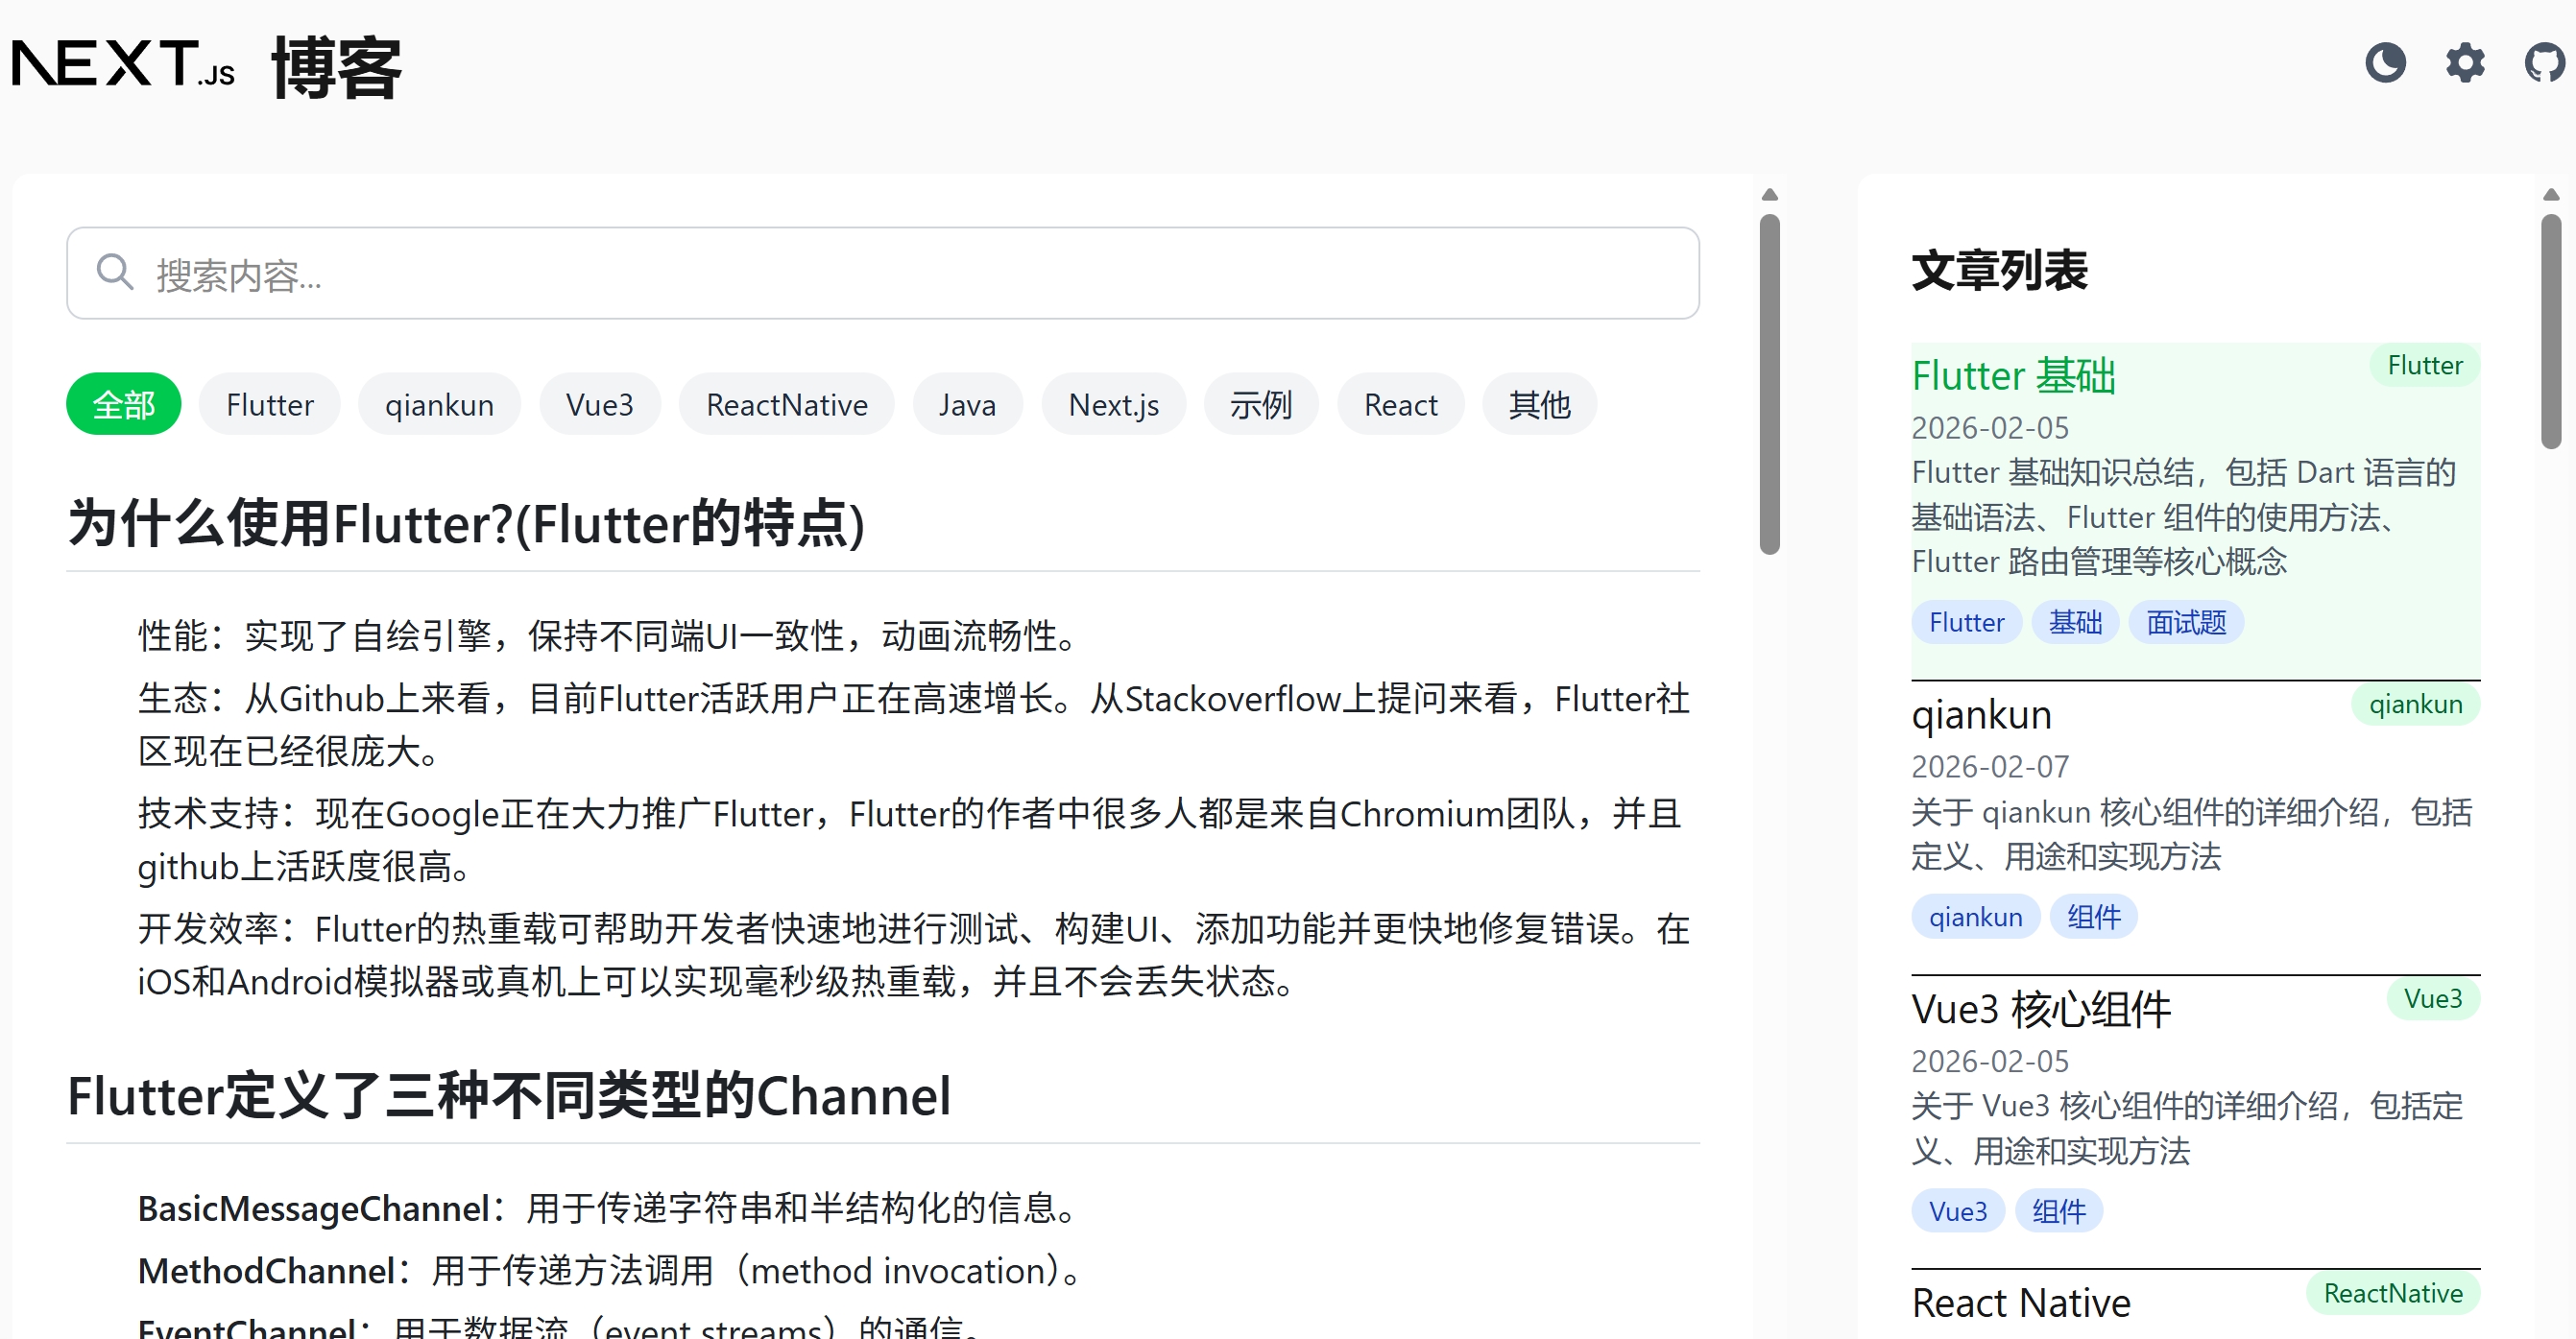Screen dimensions: 2576x1339
Task: Filter by Flutter category chip
Action: pyautogui.click(x=269, y=405)
